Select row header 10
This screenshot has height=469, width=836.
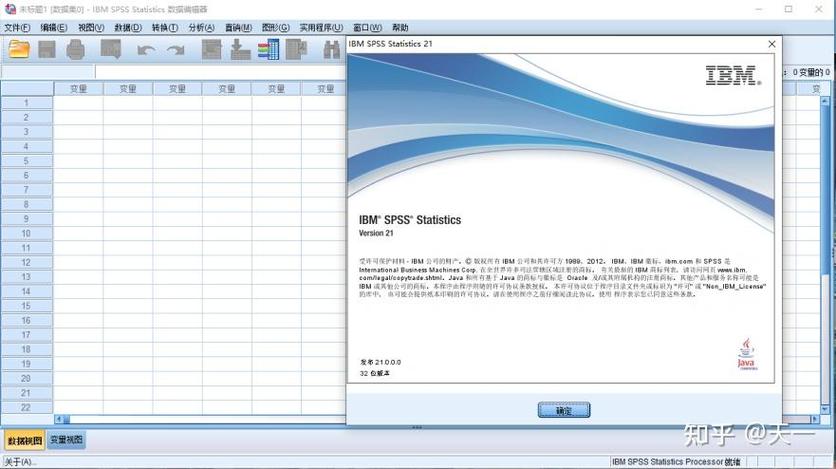pyautogui.click(x=27, y=233)
